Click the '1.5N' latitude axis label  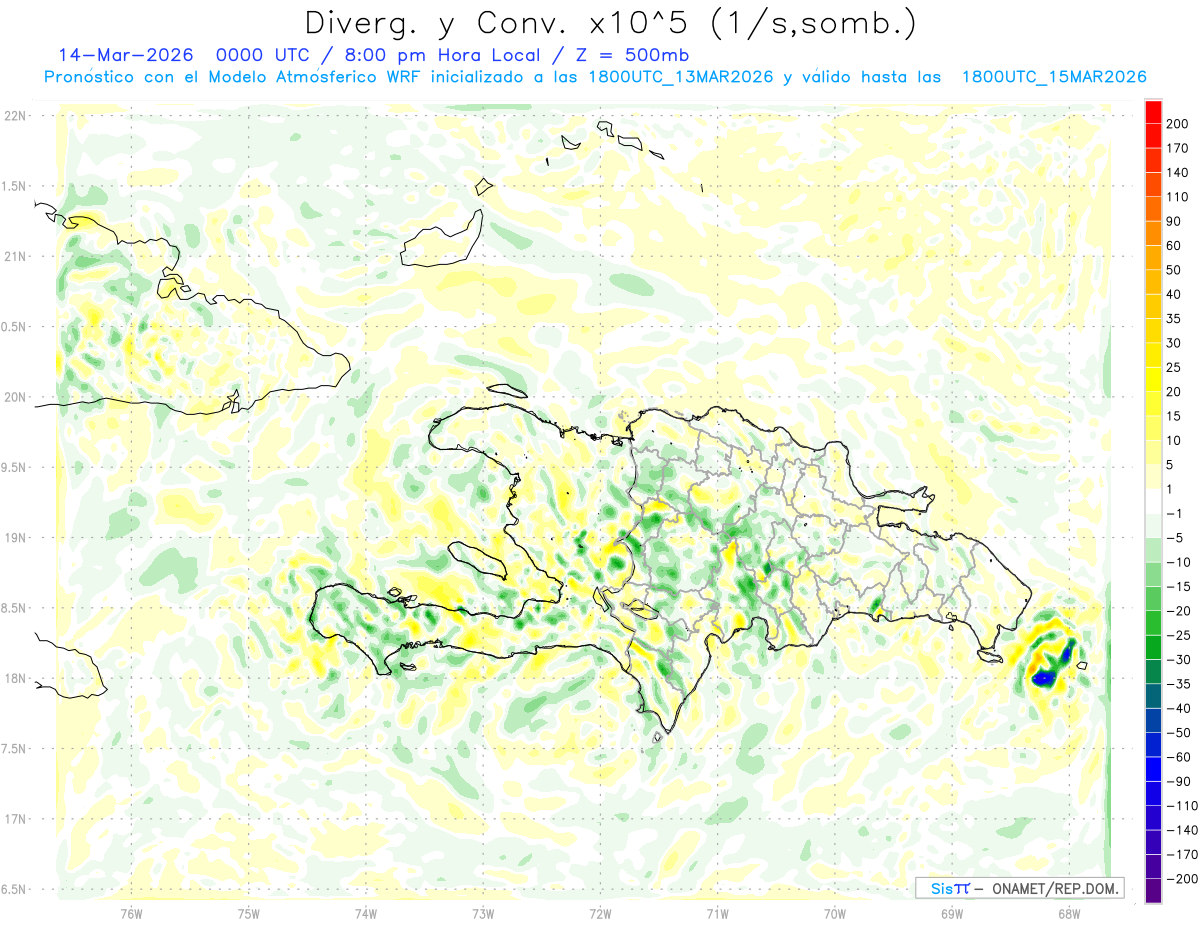click(x=15, y=186)
